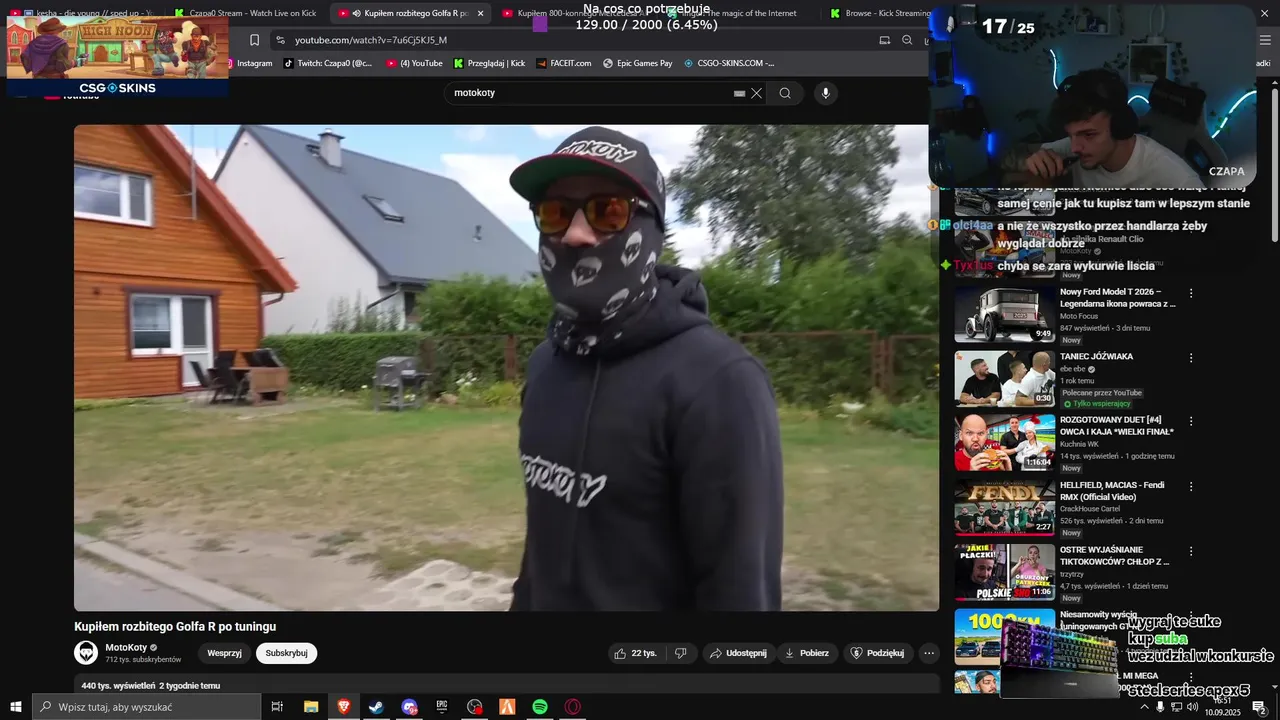Screen dimensions: 1280x720
Task: Open options menu for Nowy Ford Model T video
Action: coord(1191,293)
